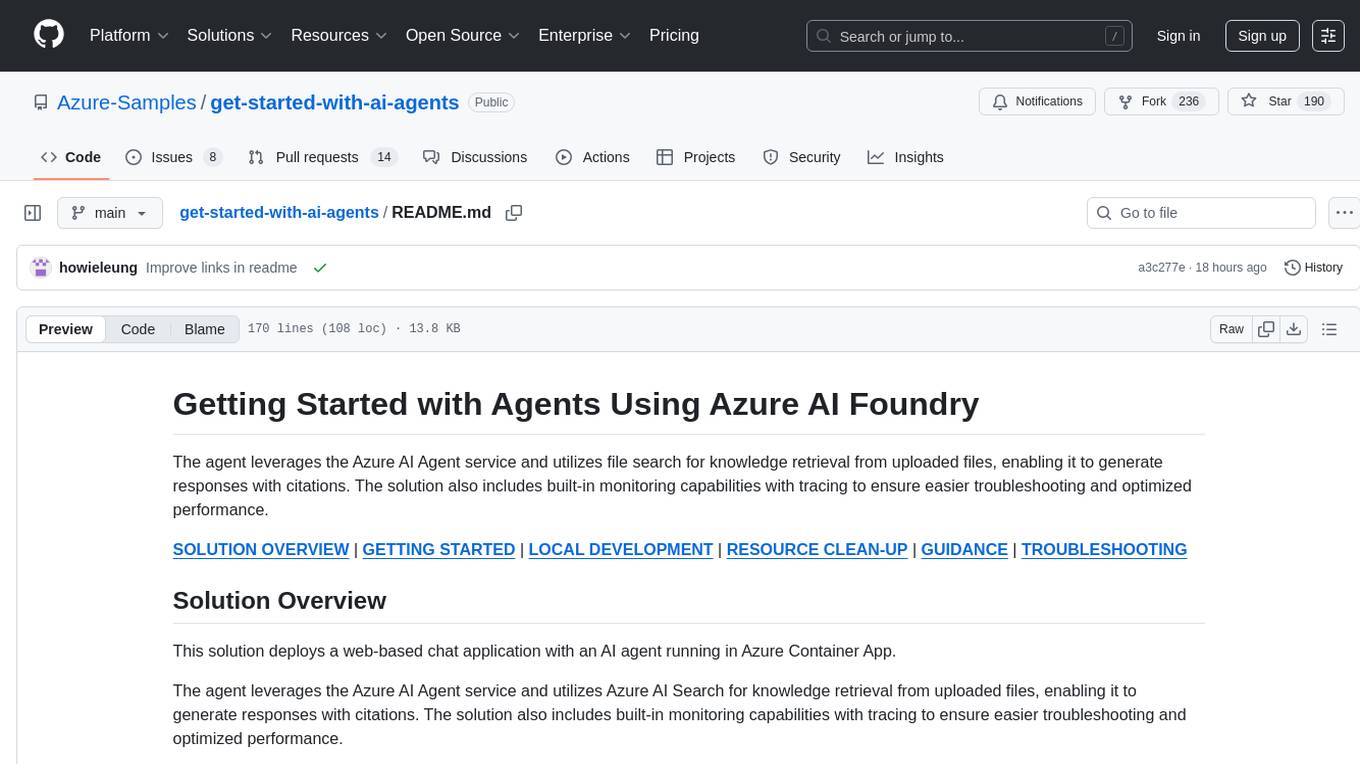Jump to LOCAL DEVELOPMENT section

point(621,549)
